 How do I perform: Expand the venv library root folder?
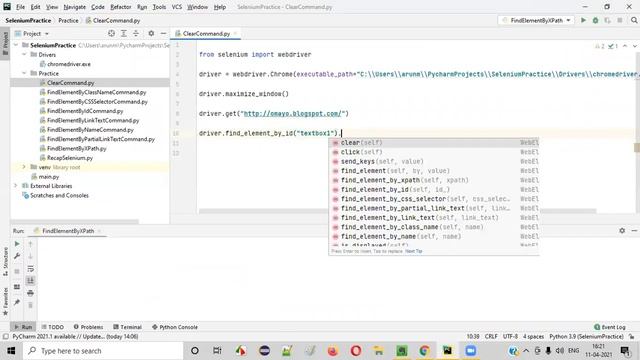pos(24,167)
